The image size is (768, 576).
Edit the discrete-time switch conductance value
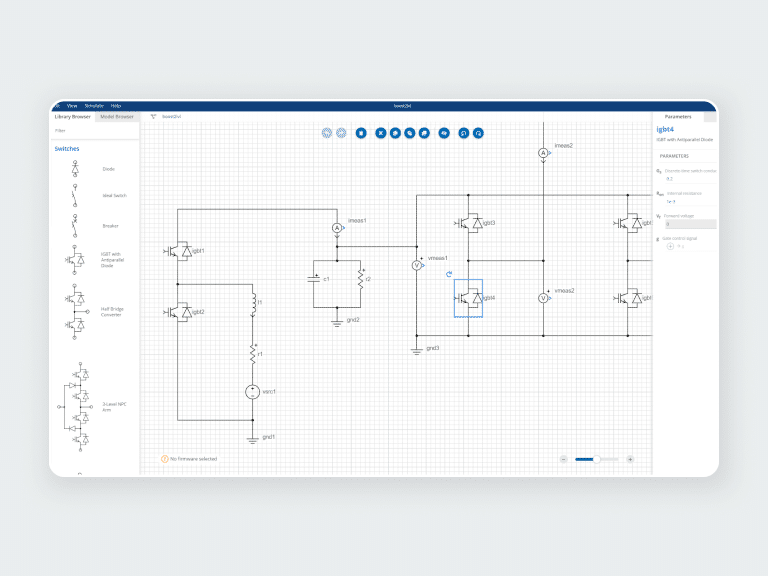coord(669,179)
